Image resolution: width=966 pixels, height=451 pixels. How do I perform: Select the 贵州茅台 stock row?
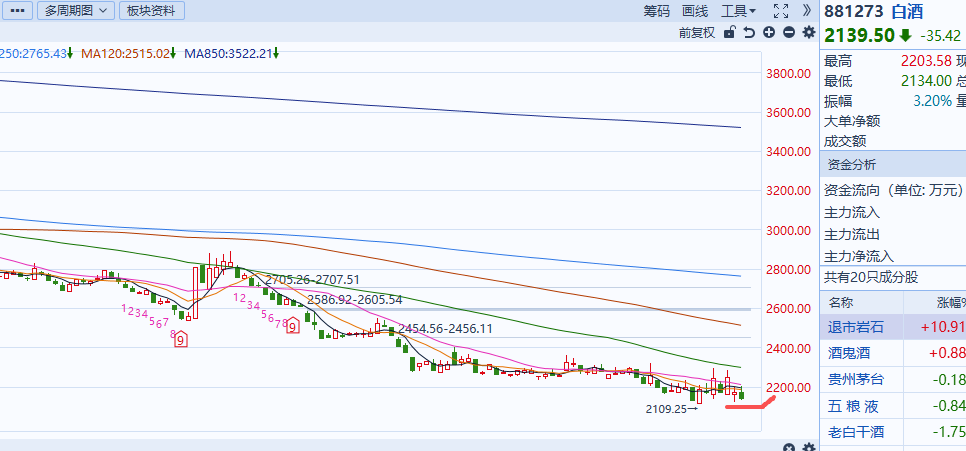[x=893, y=379]
